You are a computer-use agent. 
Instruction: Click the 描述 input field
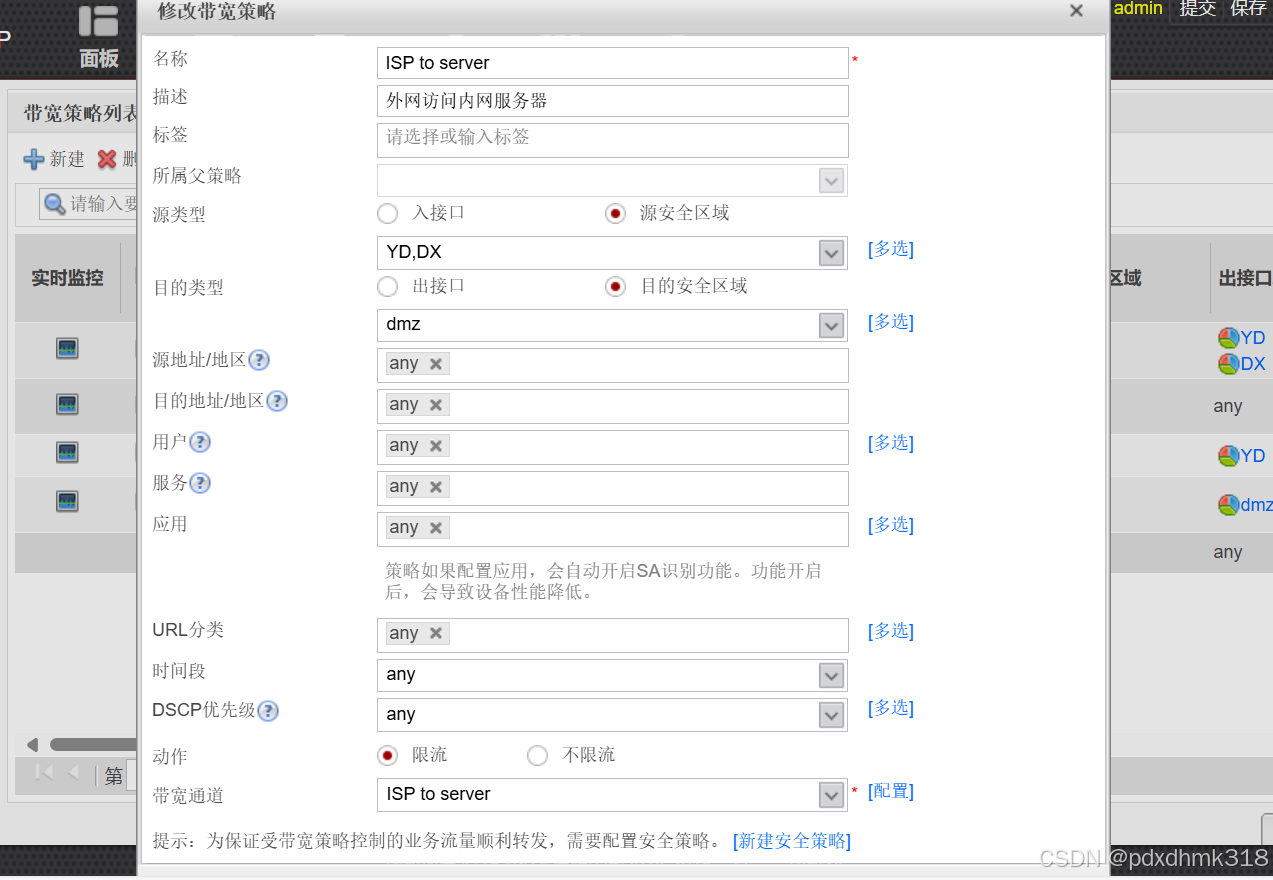tap(613, 101)
